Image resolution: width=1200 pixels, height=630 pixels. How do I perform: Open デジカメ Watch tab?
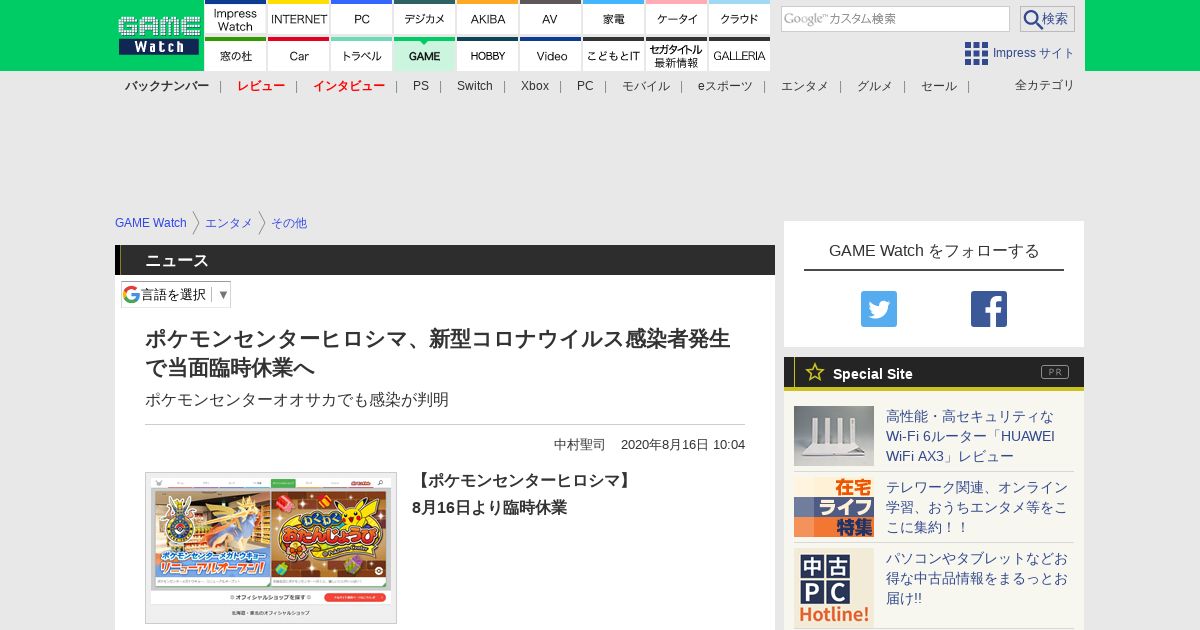coord(425,18)
